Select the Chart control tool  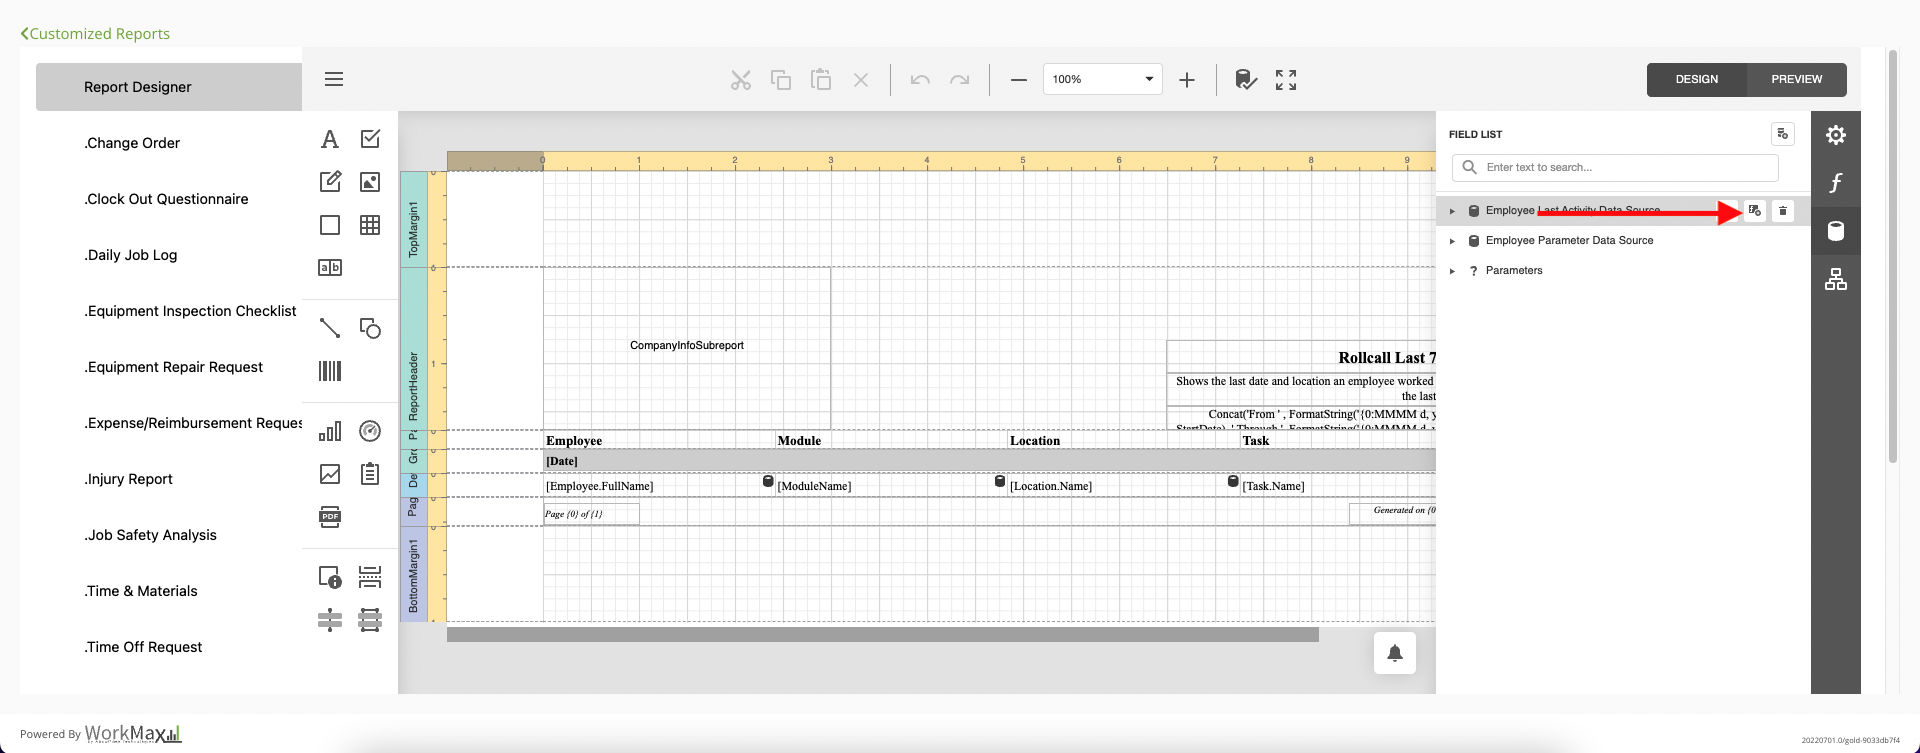pos(330,431)
